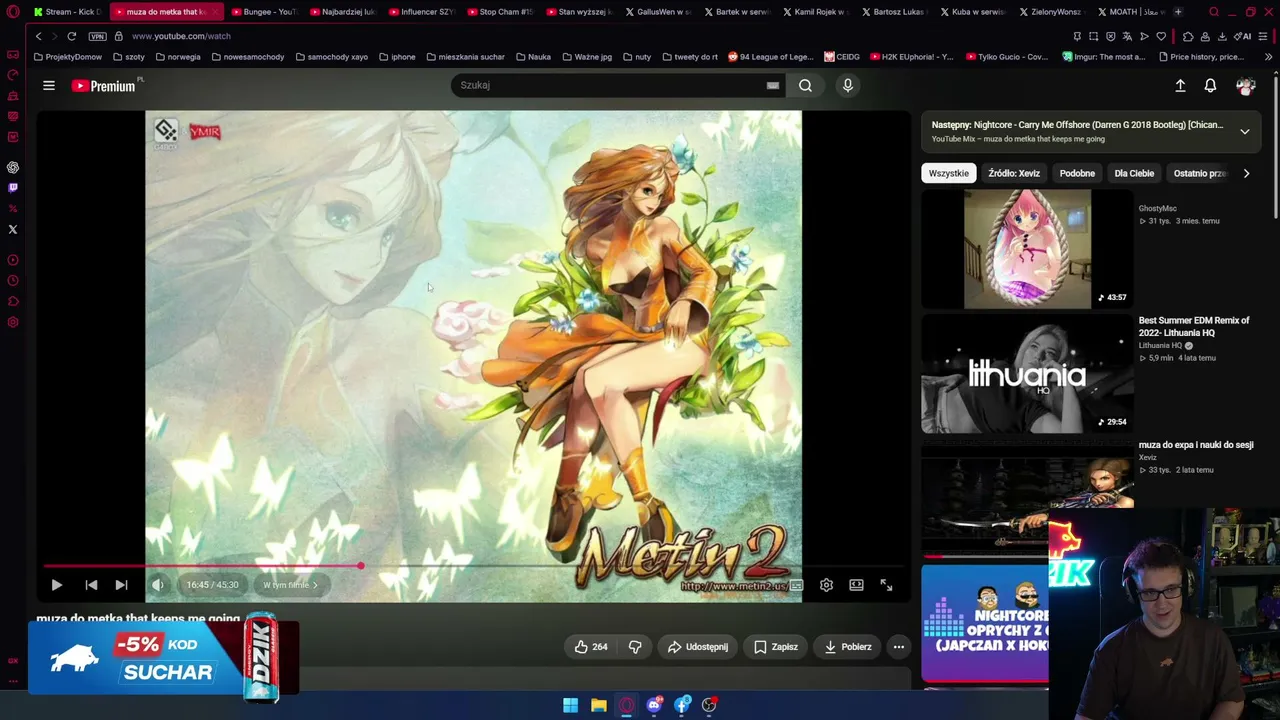The height and width of the screenshot is (720, 1280).
Task: Show more filter chips with right arrow
Action: (1246, 173)
